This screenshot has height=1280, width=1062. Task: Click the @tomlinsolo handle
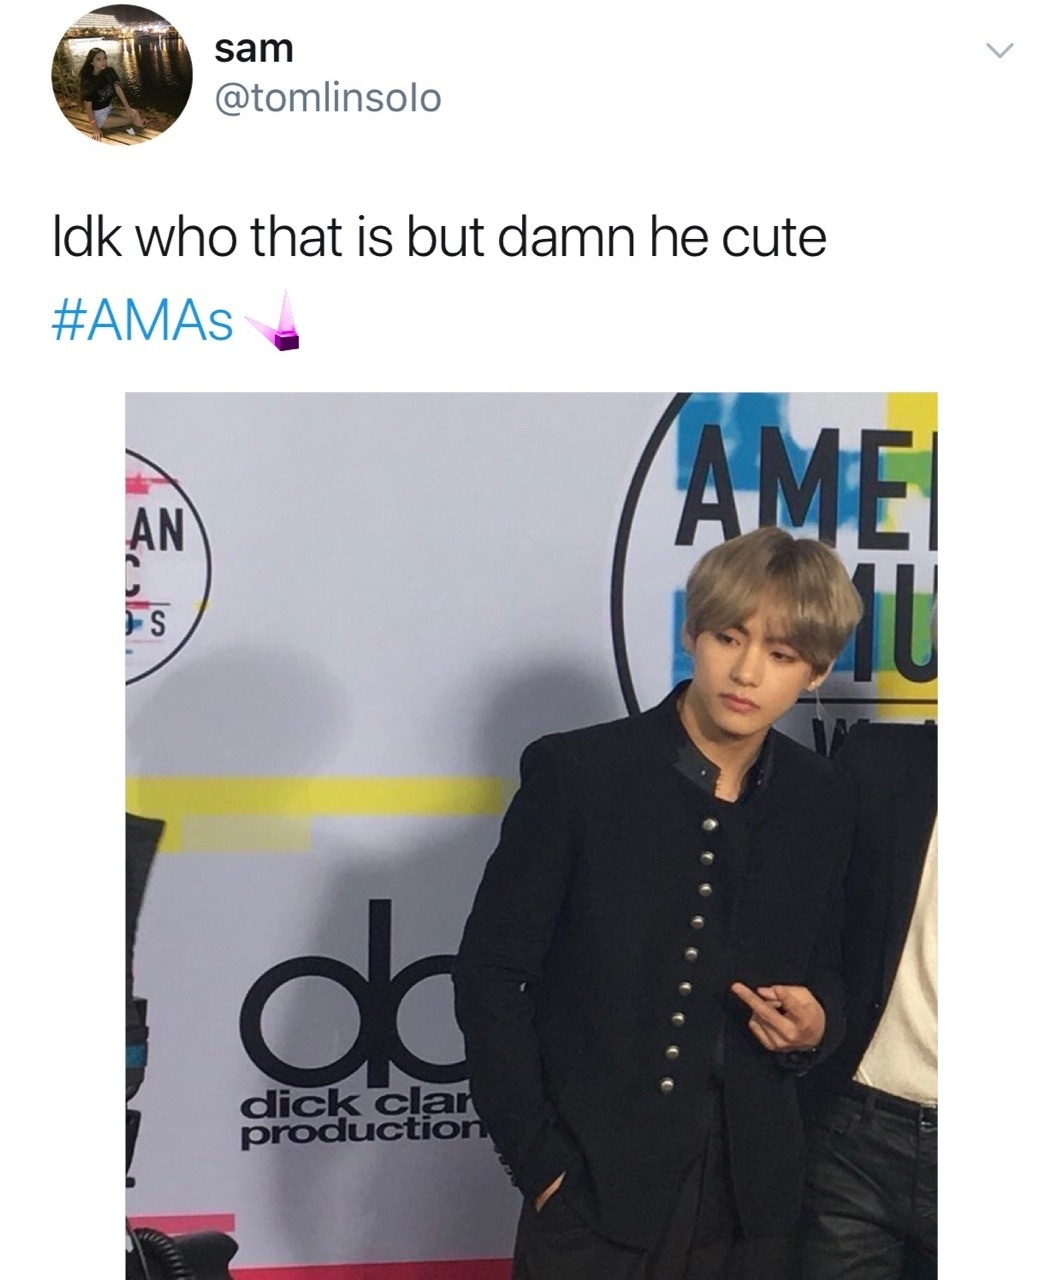(328, 97)
